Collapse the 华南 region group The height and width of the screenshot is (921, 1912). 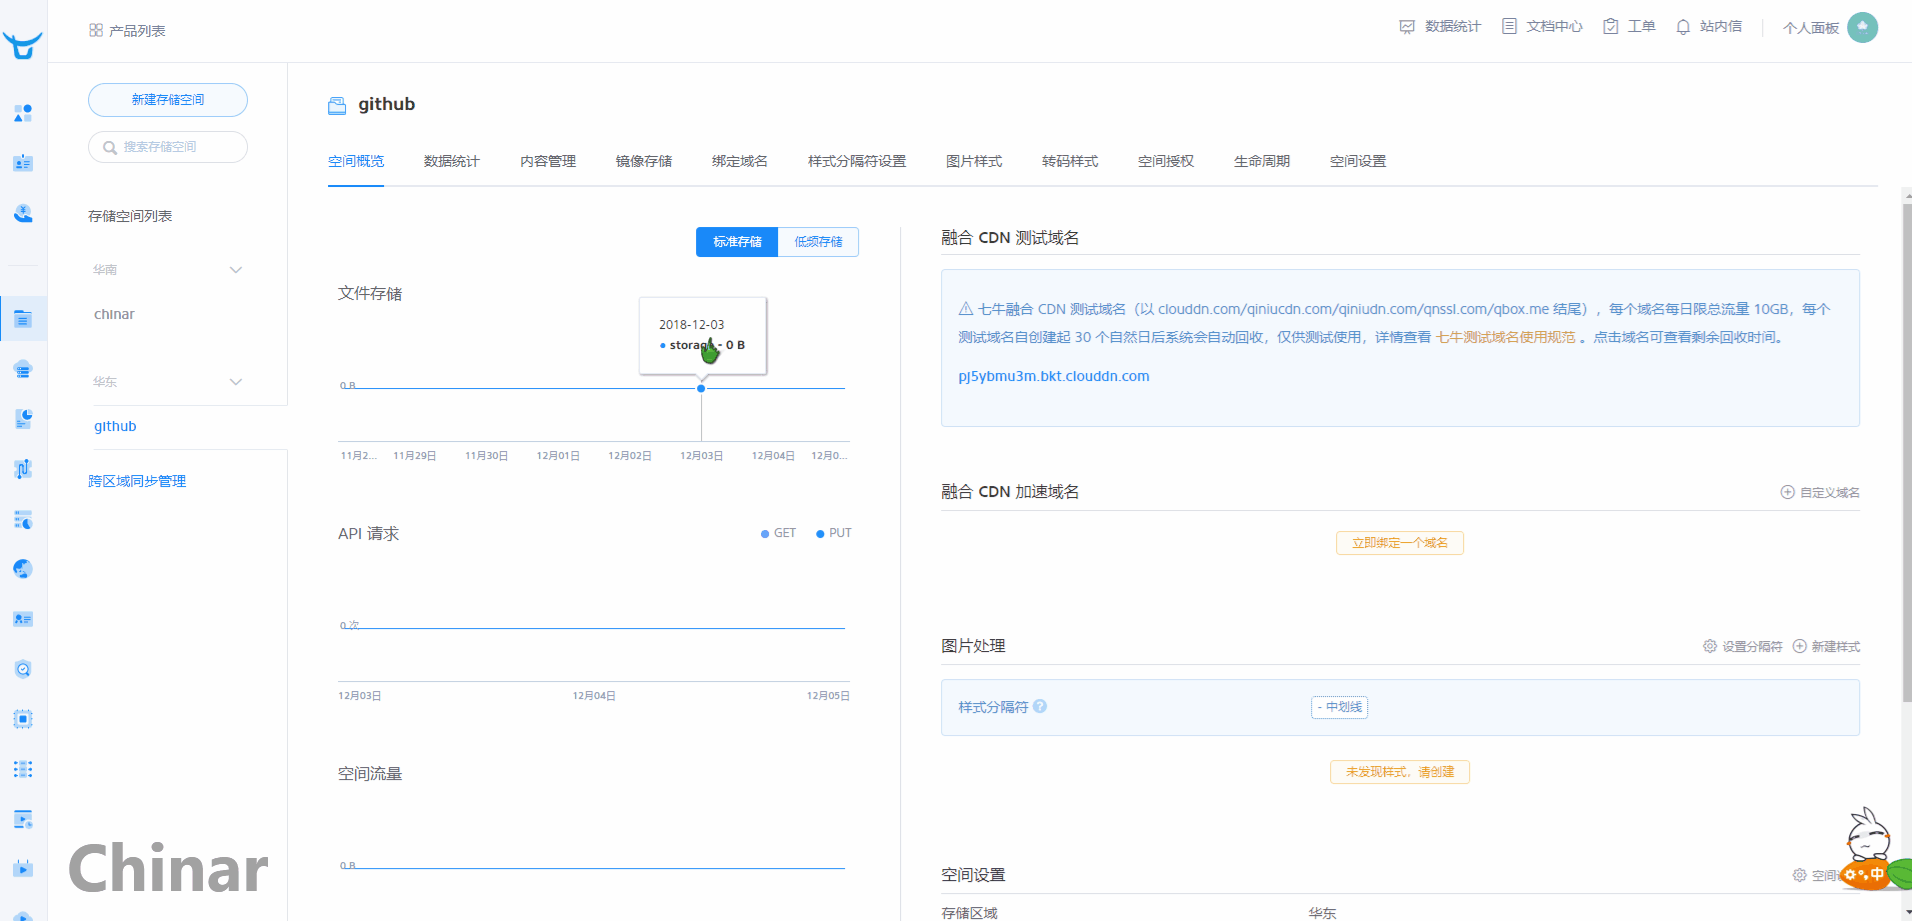point(236,270)
